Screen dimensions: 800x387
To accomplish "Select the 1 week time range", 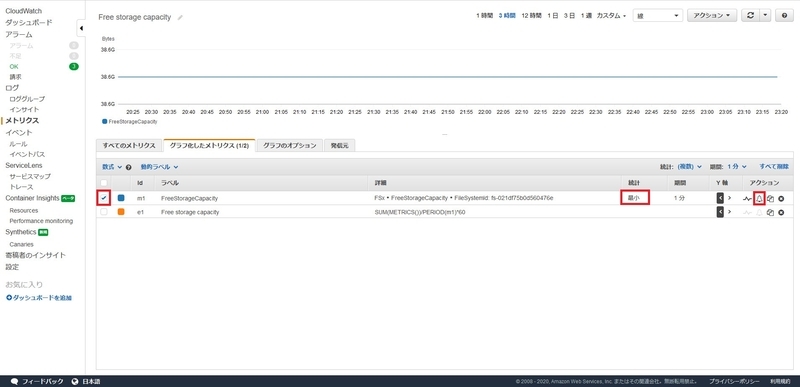I will click(x=586, y=16).
